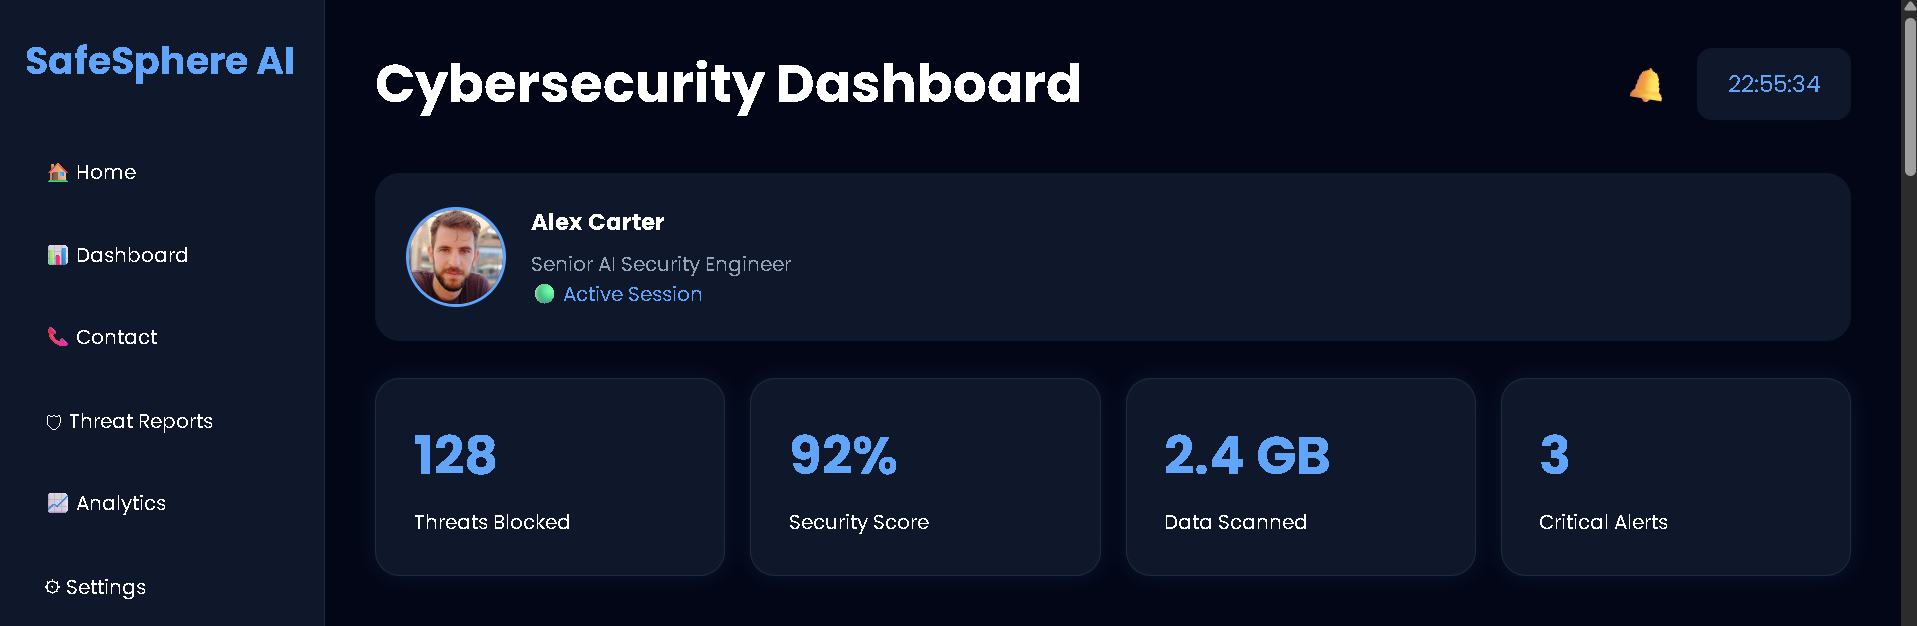Click Alex Carter's profile photo
This screenshot has height=626, width=1917.
(456, 257)
